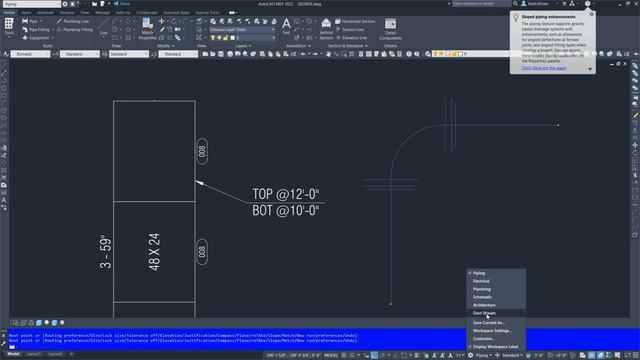Expand the Annotation panel

point(298,46)
